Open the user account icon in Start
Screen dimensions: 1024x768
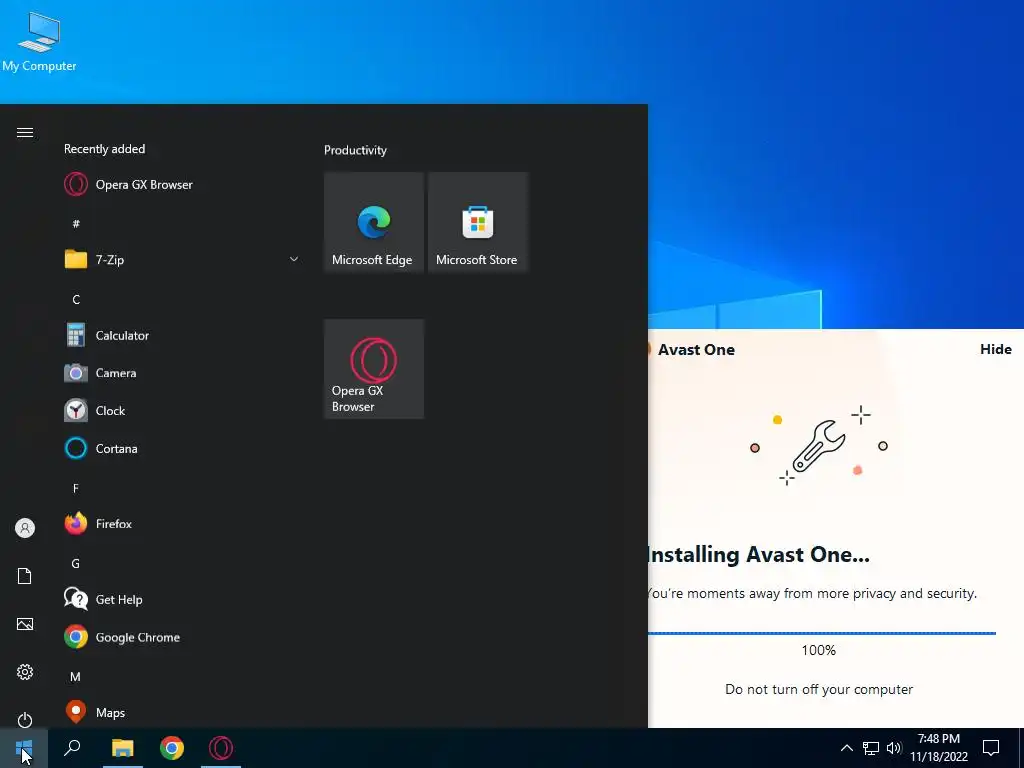(x=25, y=528)
